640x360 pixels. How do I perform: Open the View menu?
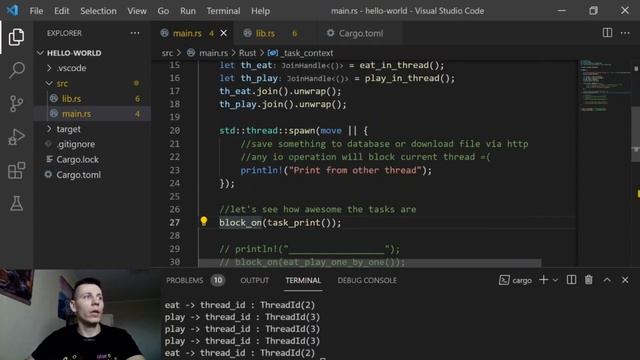point(137,11)
